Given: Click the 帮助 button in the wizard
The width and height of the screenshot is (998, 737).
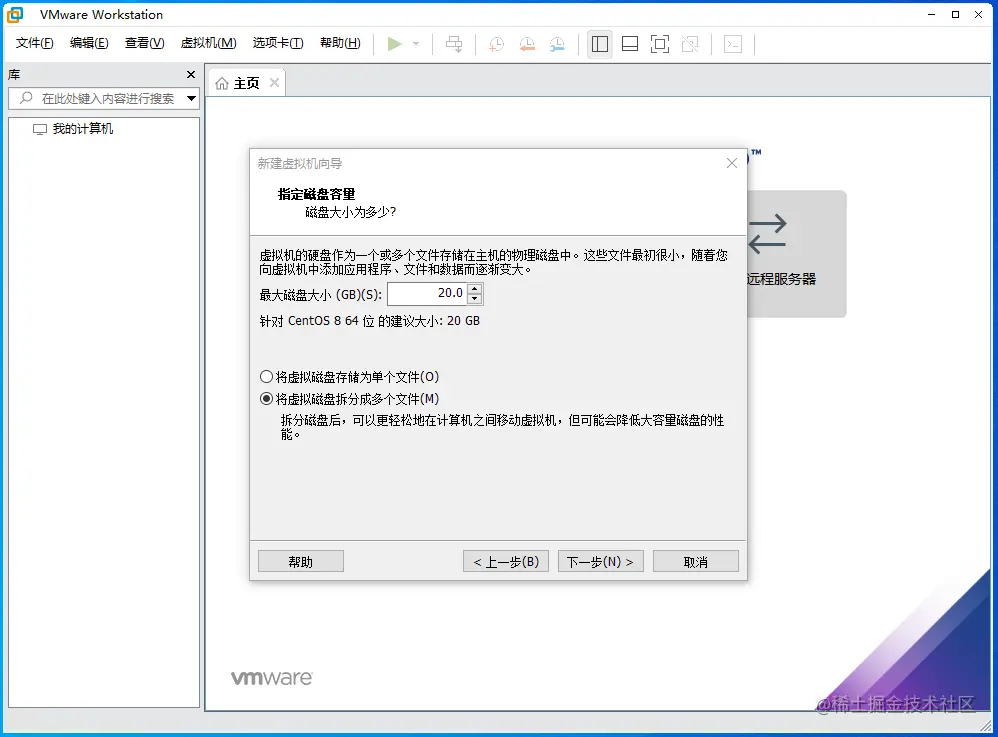Looking at the screenshot, I should [x=300, y=560].
